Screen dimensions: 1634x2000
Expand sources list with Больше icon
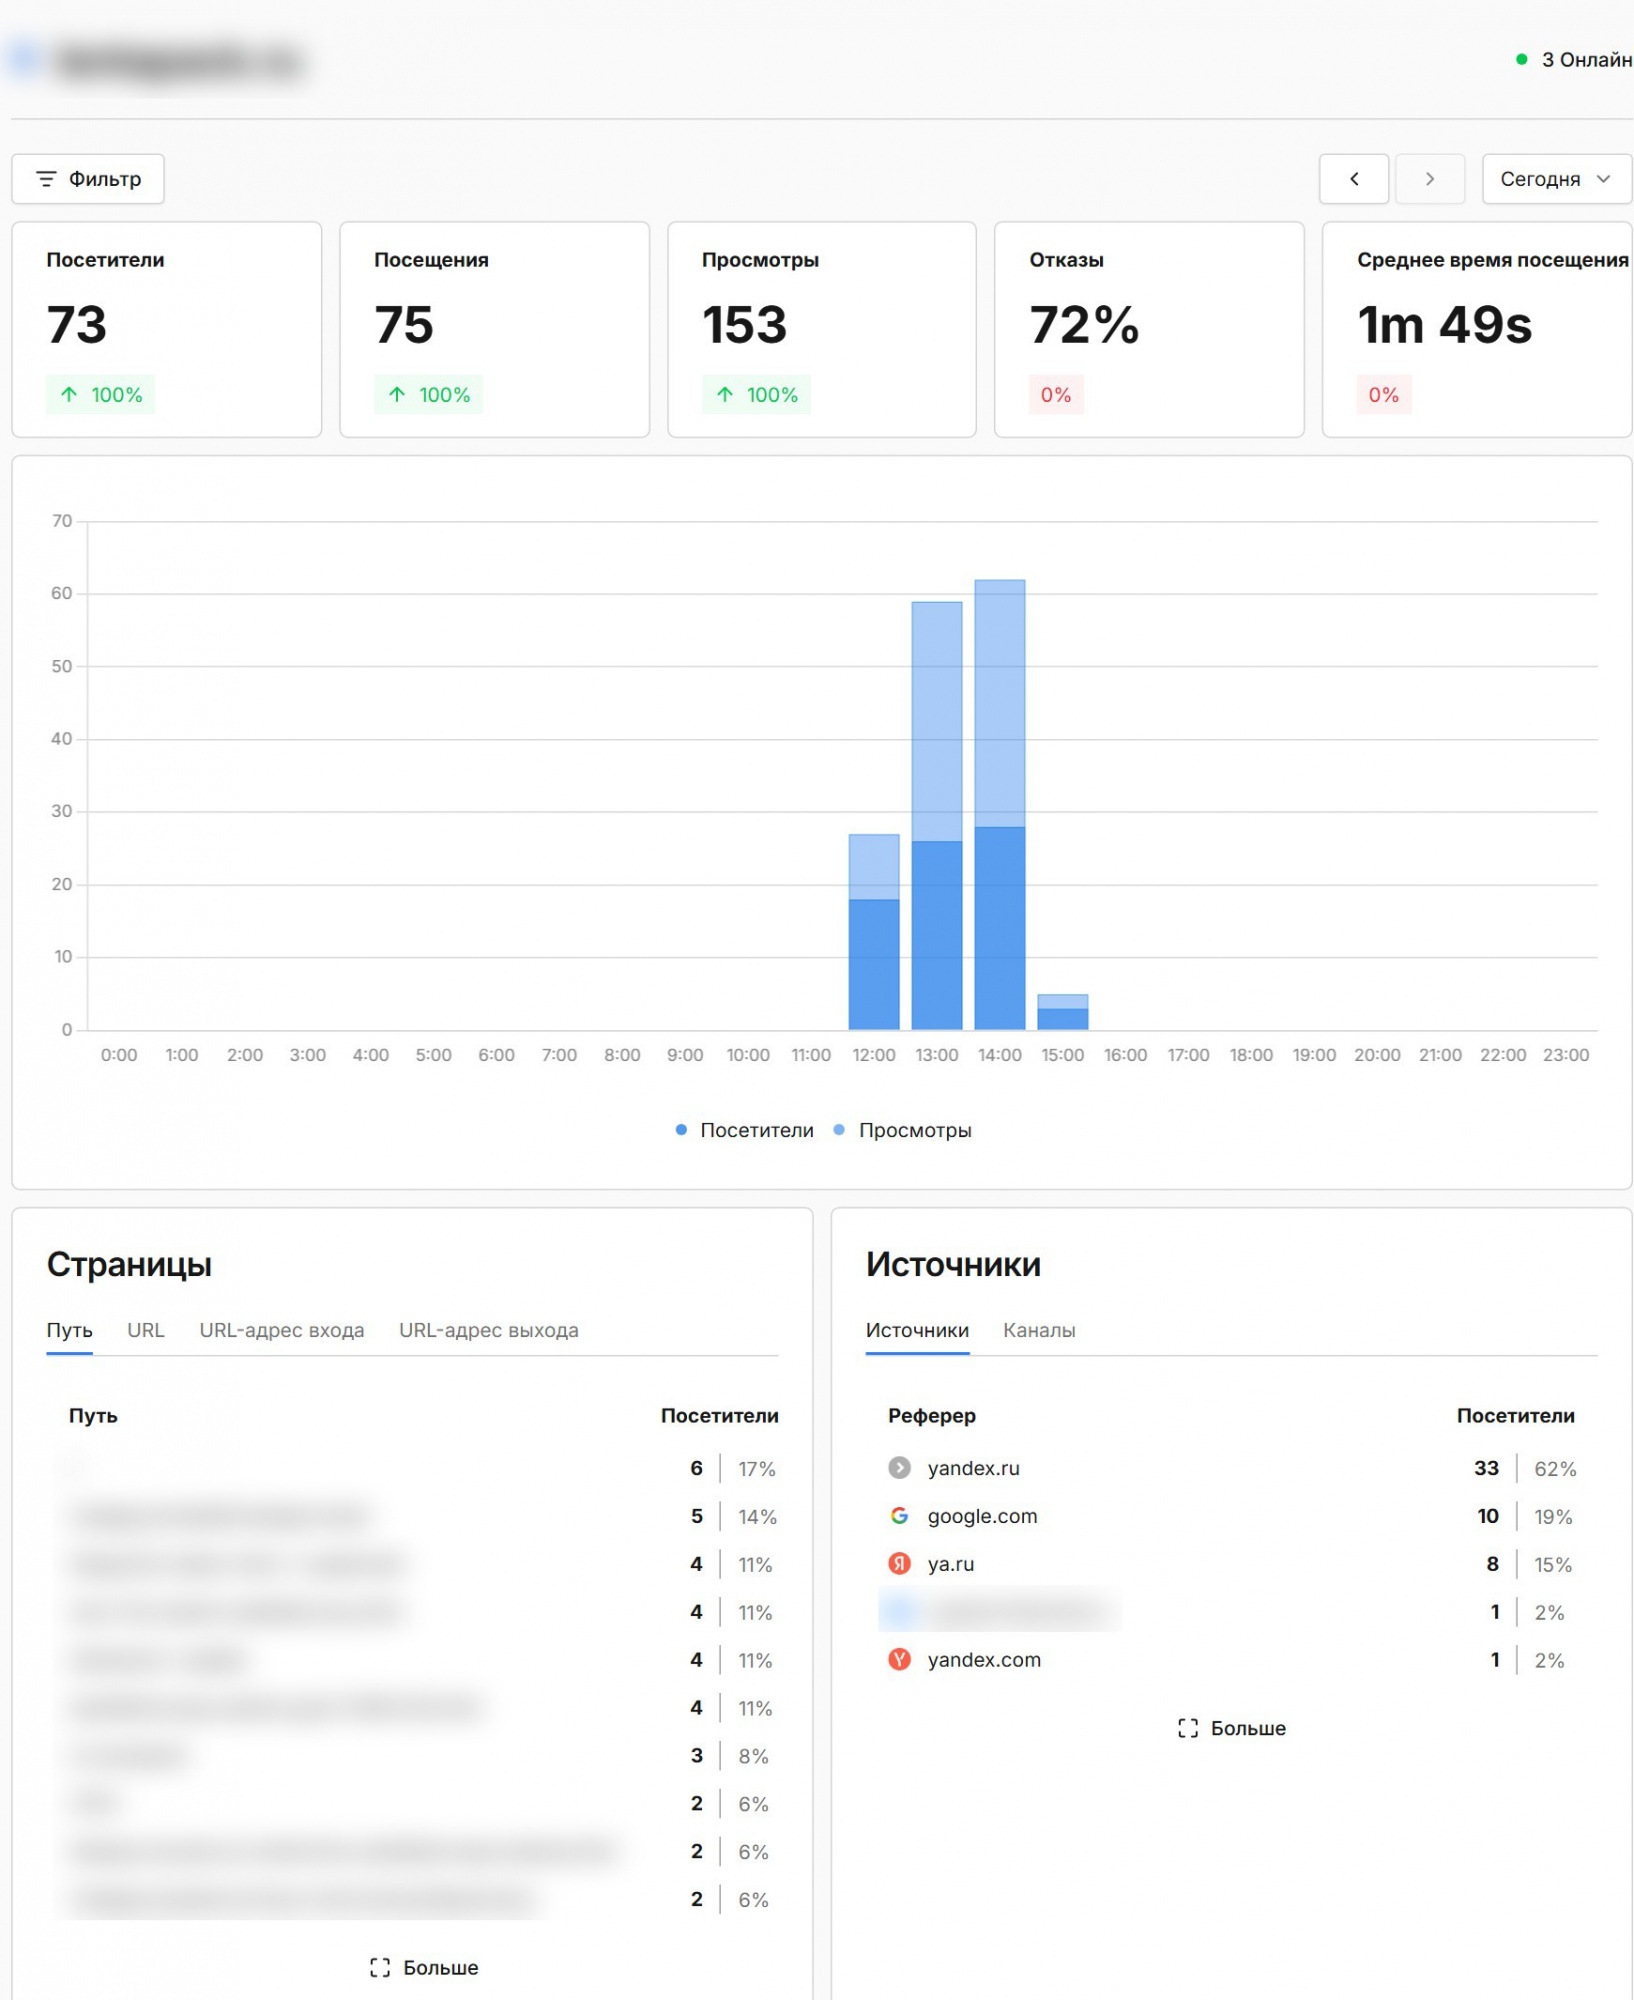coord(1188,1728)
